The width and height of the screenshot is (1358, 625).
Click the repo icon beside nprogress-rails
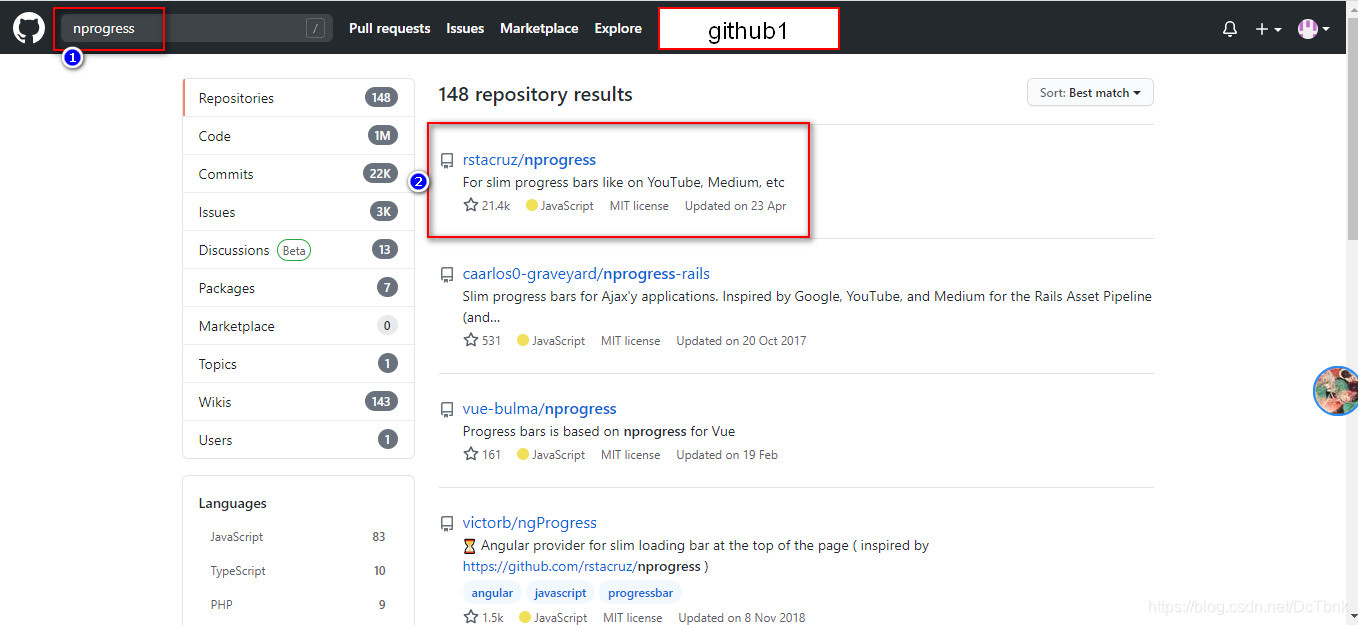coord(447,275)
